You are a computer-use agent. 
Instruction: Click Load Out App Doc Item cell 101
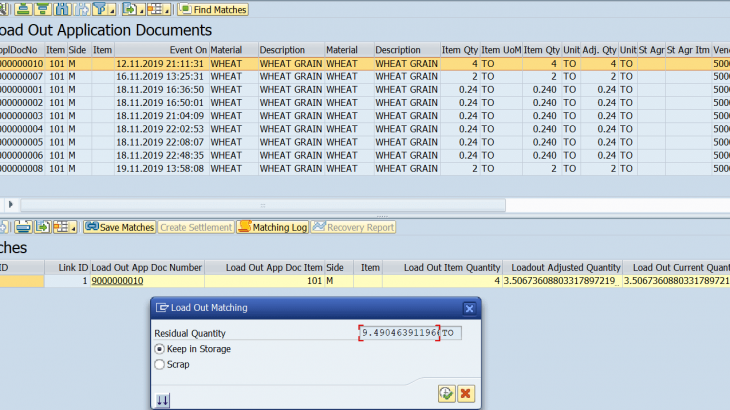tap(264, 281)
